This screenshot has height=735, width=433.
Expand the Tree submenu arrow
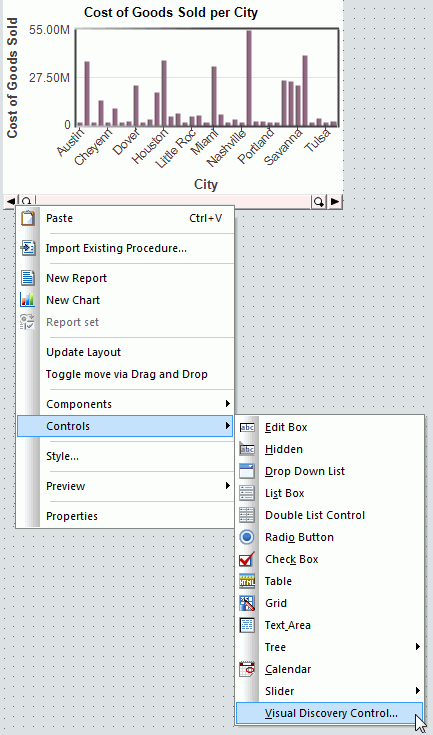[418, 647]
